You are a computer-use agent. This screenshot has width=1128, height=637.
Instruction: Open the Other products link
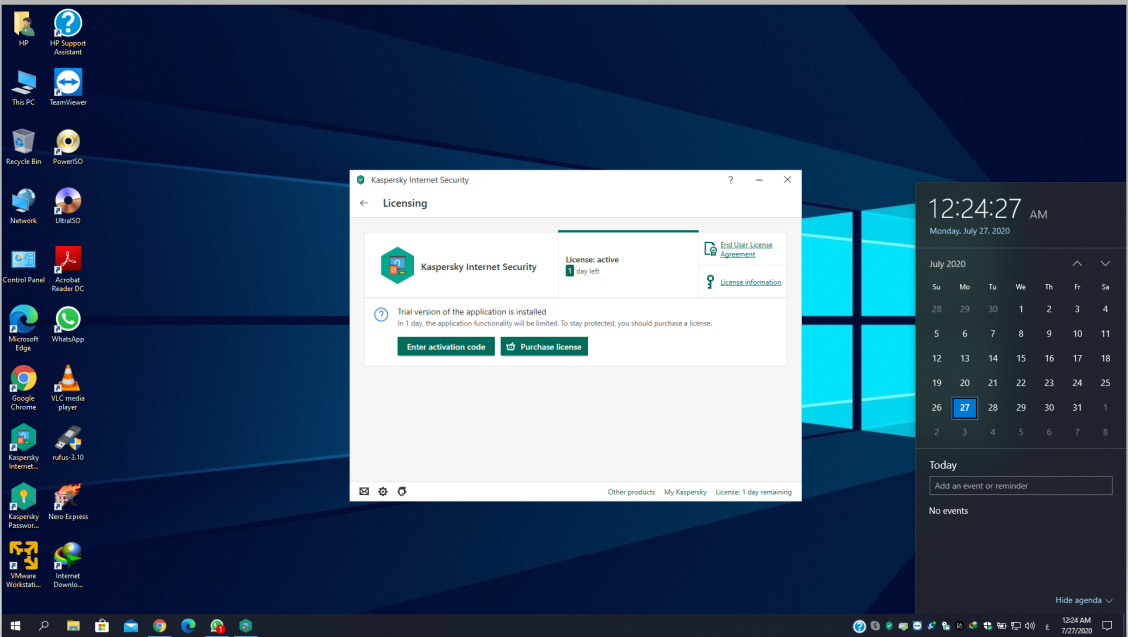tap(631, 492)
